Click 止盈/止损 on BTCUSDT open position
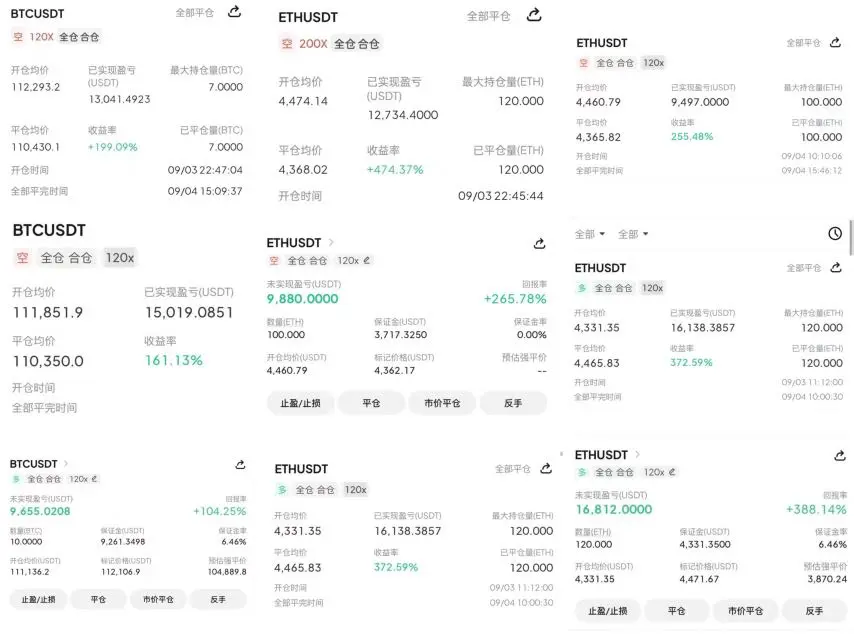Viewport: 854px width, 640px height. pyautogui.click(x=38, y=599)
